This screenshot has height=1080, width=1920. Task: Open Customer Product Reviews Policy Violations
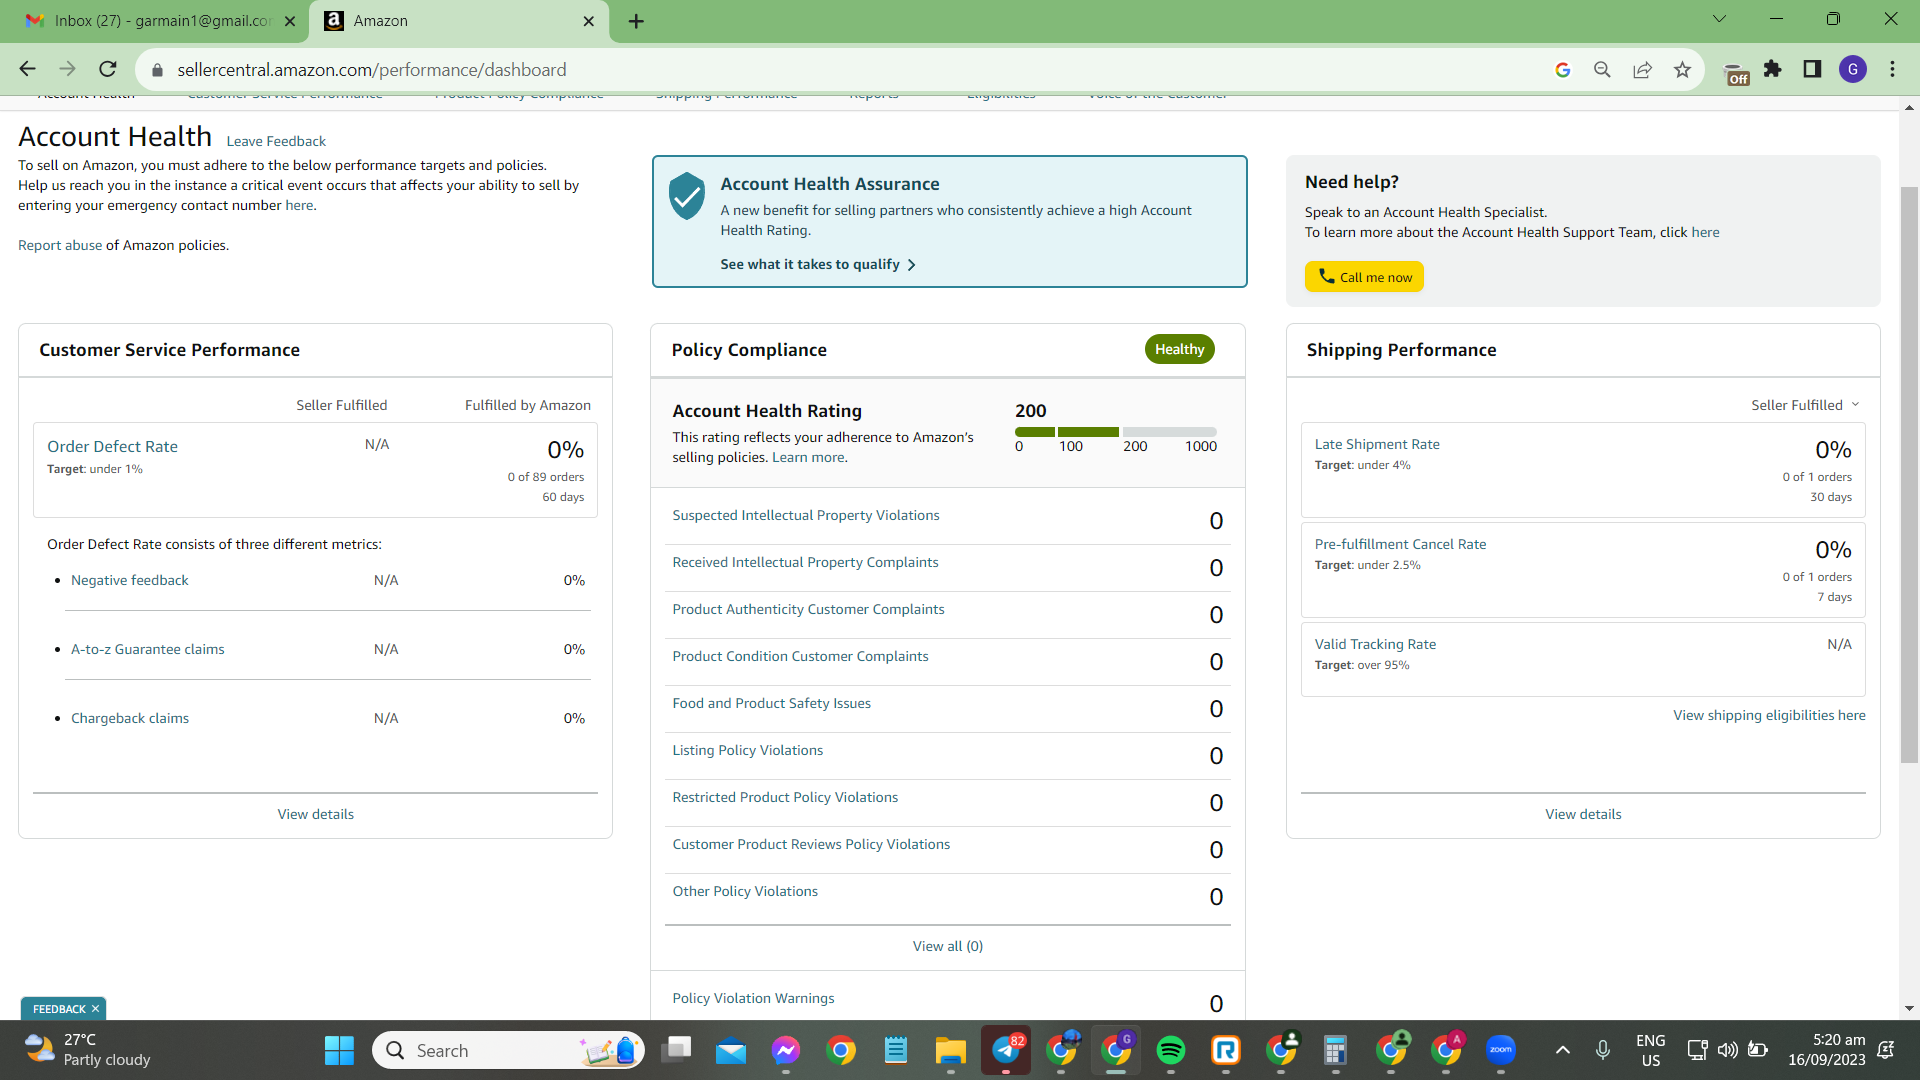tap(811, 844)
